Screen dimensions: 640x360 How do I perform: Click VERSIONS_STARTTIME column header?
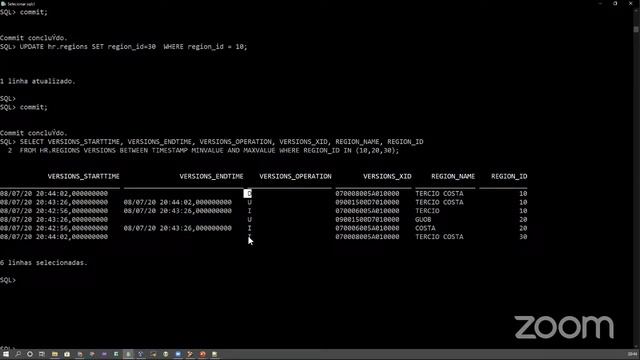84,176
